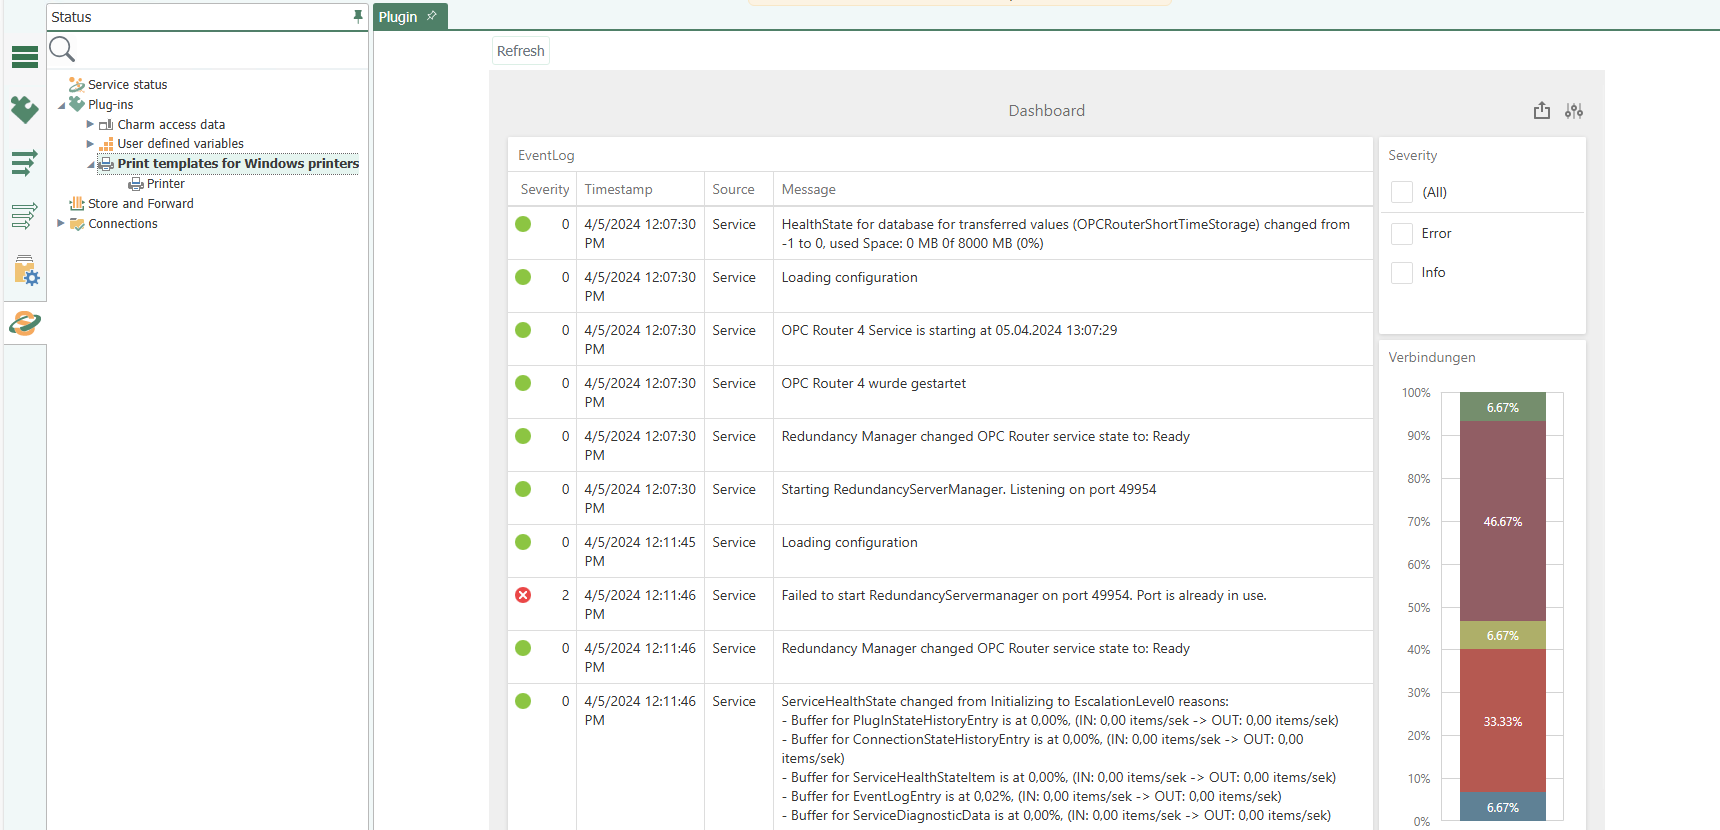
Task: Open the plug-ins puzzle icon in sidebar
Action: click(x=25, y=109)
